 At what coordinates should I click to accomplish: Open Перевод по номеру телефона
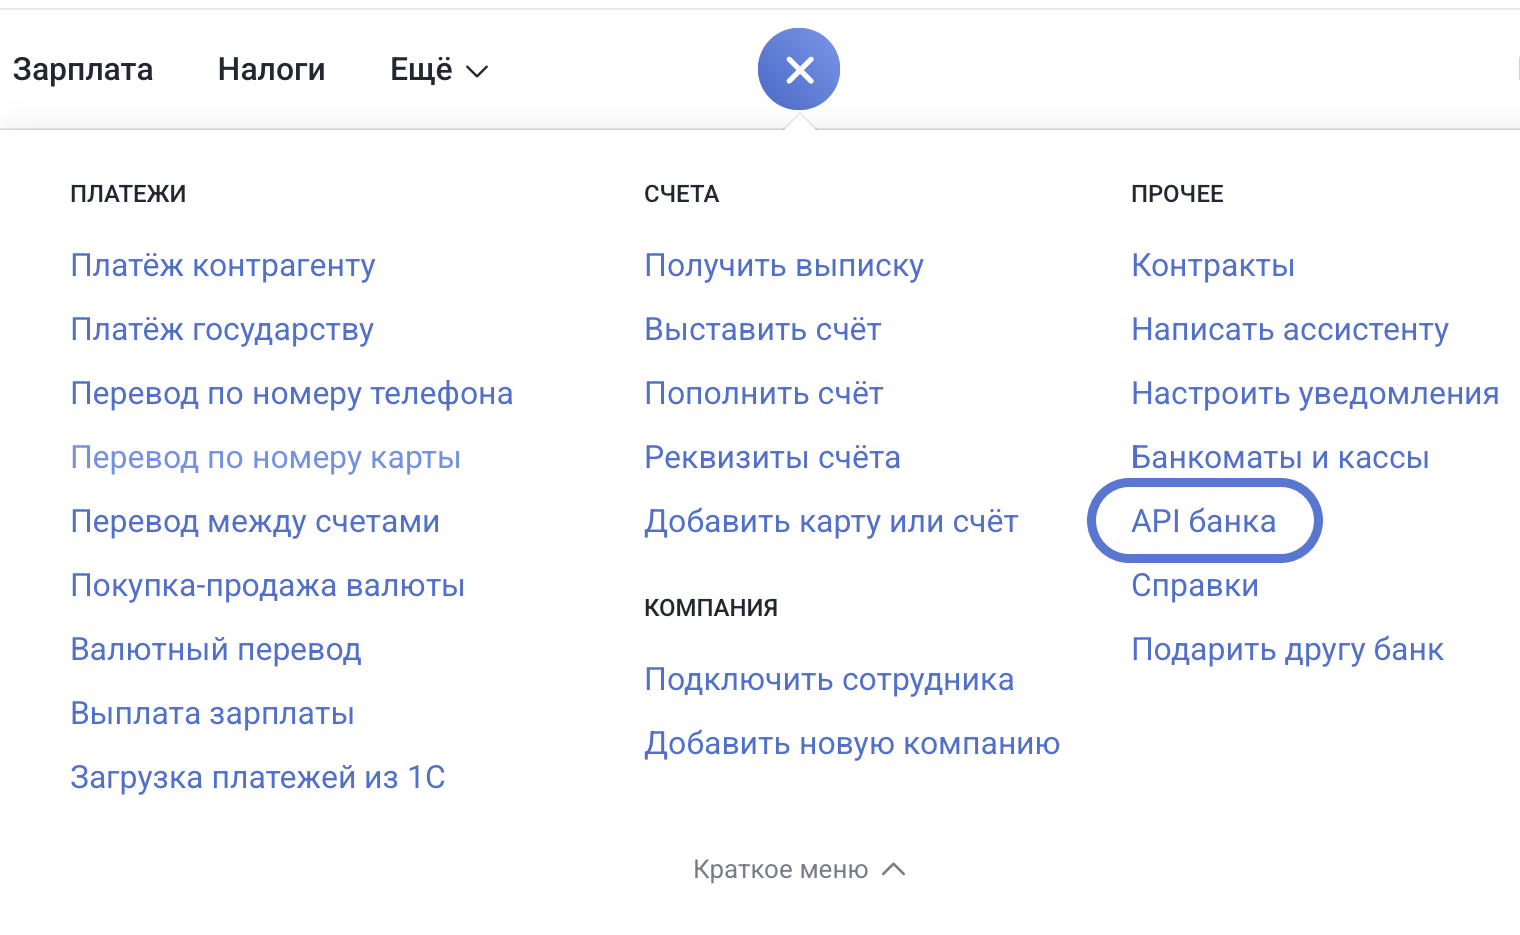(x=291, y=393)
